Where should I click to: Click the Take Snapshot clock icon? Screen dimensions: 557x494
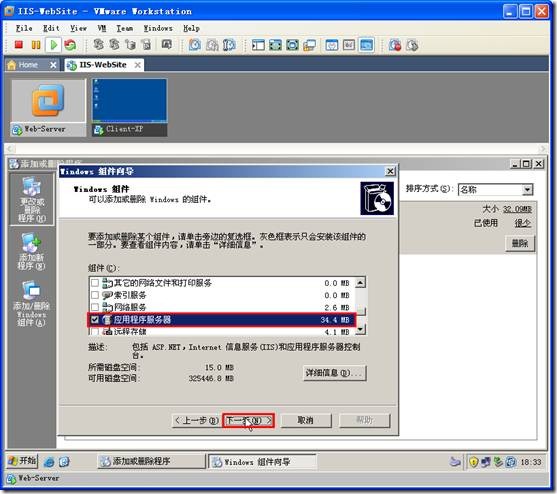pos(195,45)
